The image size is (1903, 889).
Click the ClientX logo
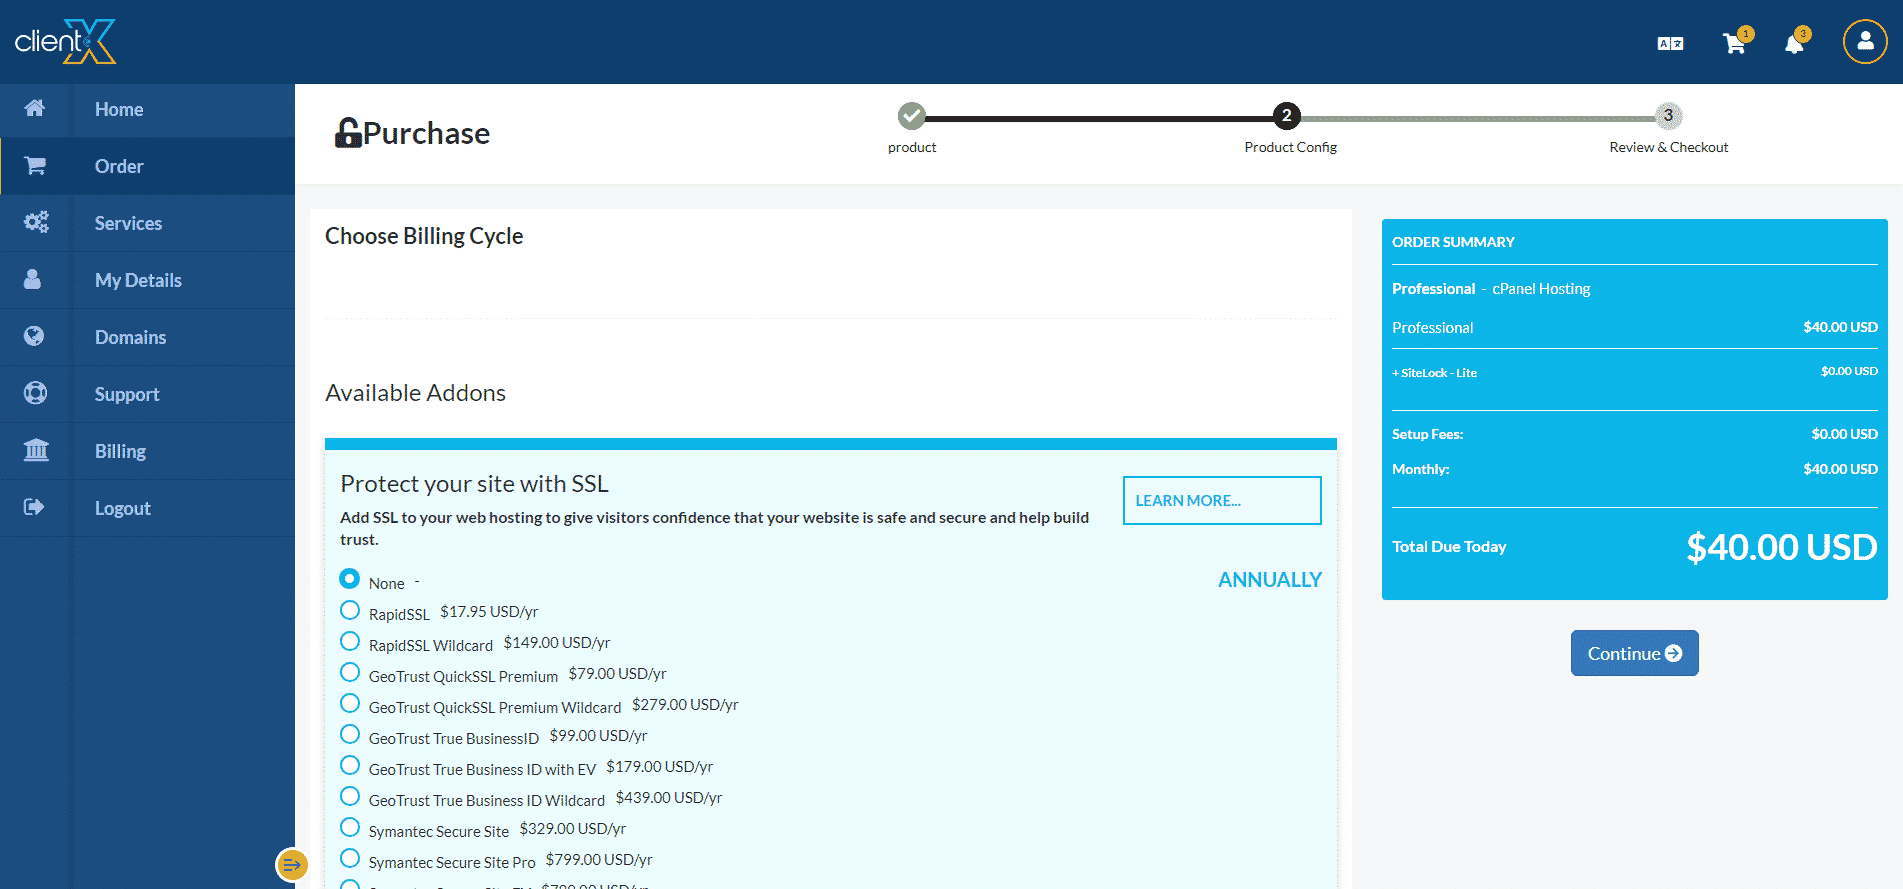pyautogui.click(x=66, y=42)
